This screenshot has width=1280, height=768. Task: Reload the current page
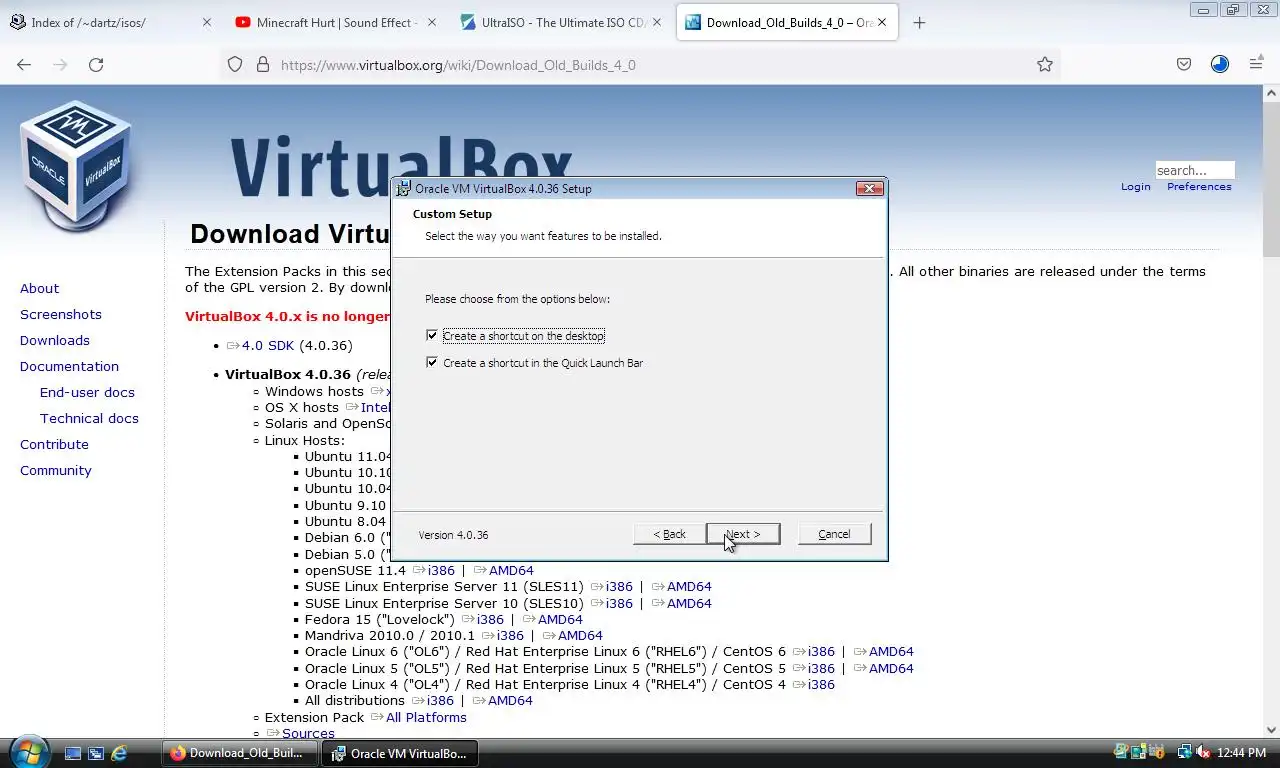[96, 64]
